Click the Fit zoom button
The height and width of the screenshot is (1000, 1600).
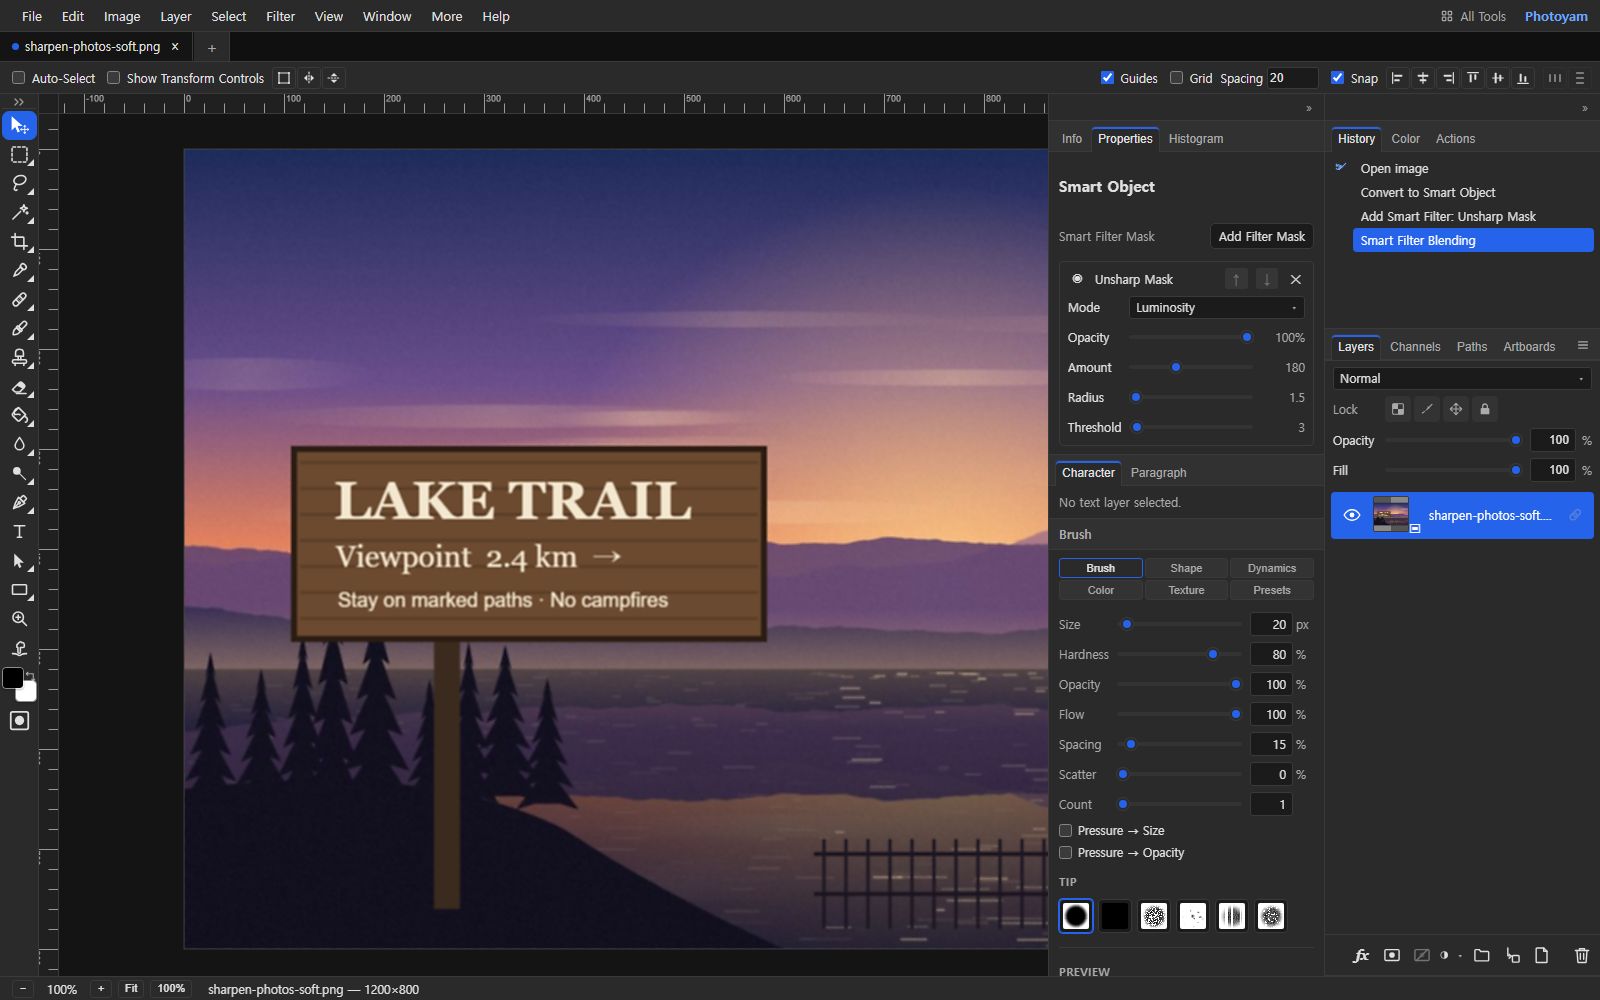click(131, 989)
